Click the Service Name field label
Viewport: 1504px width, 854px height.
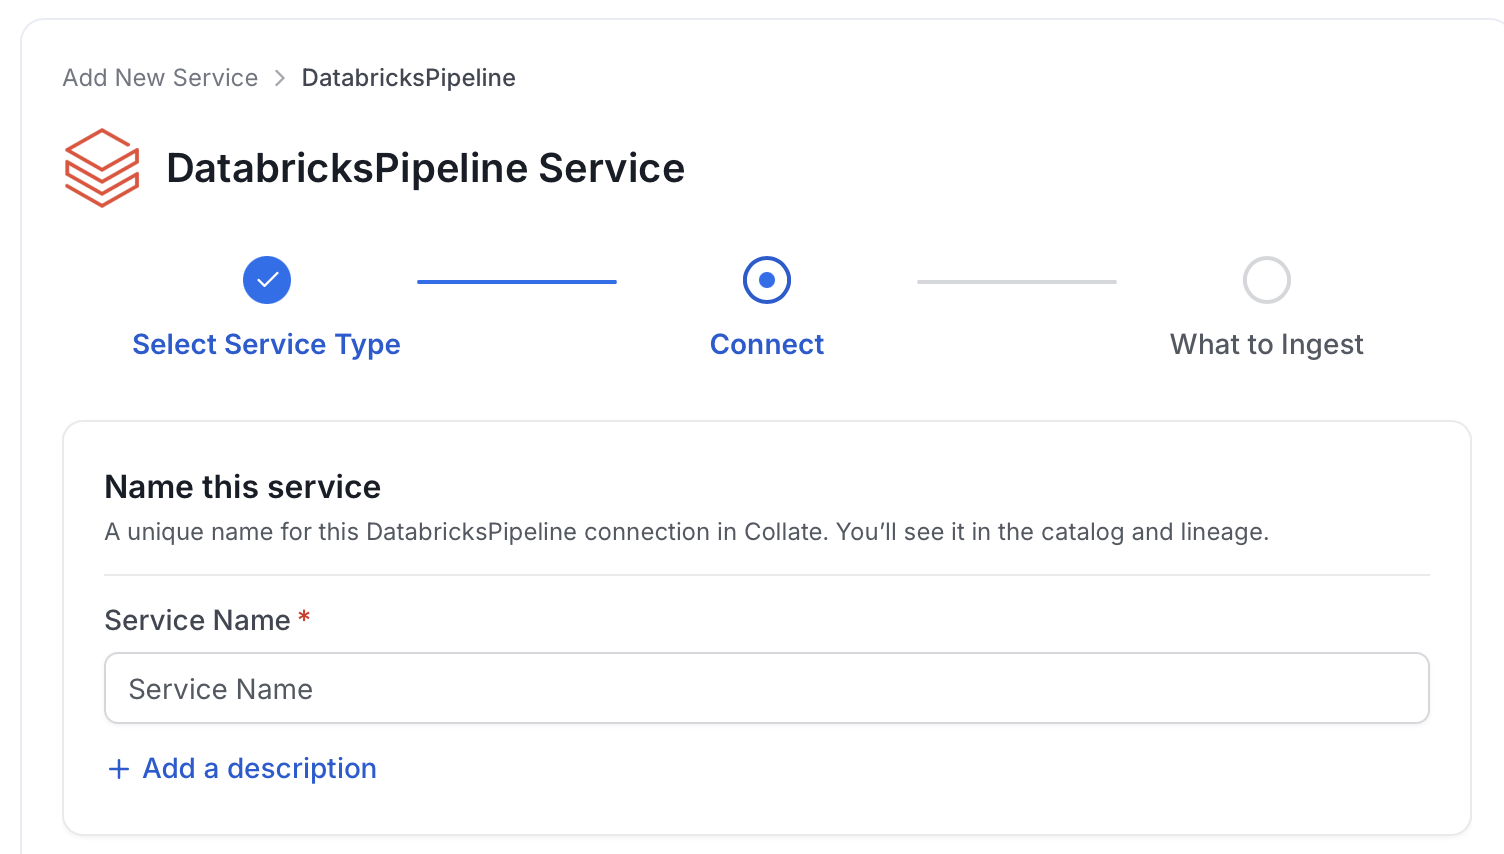[x=197, y=620]
